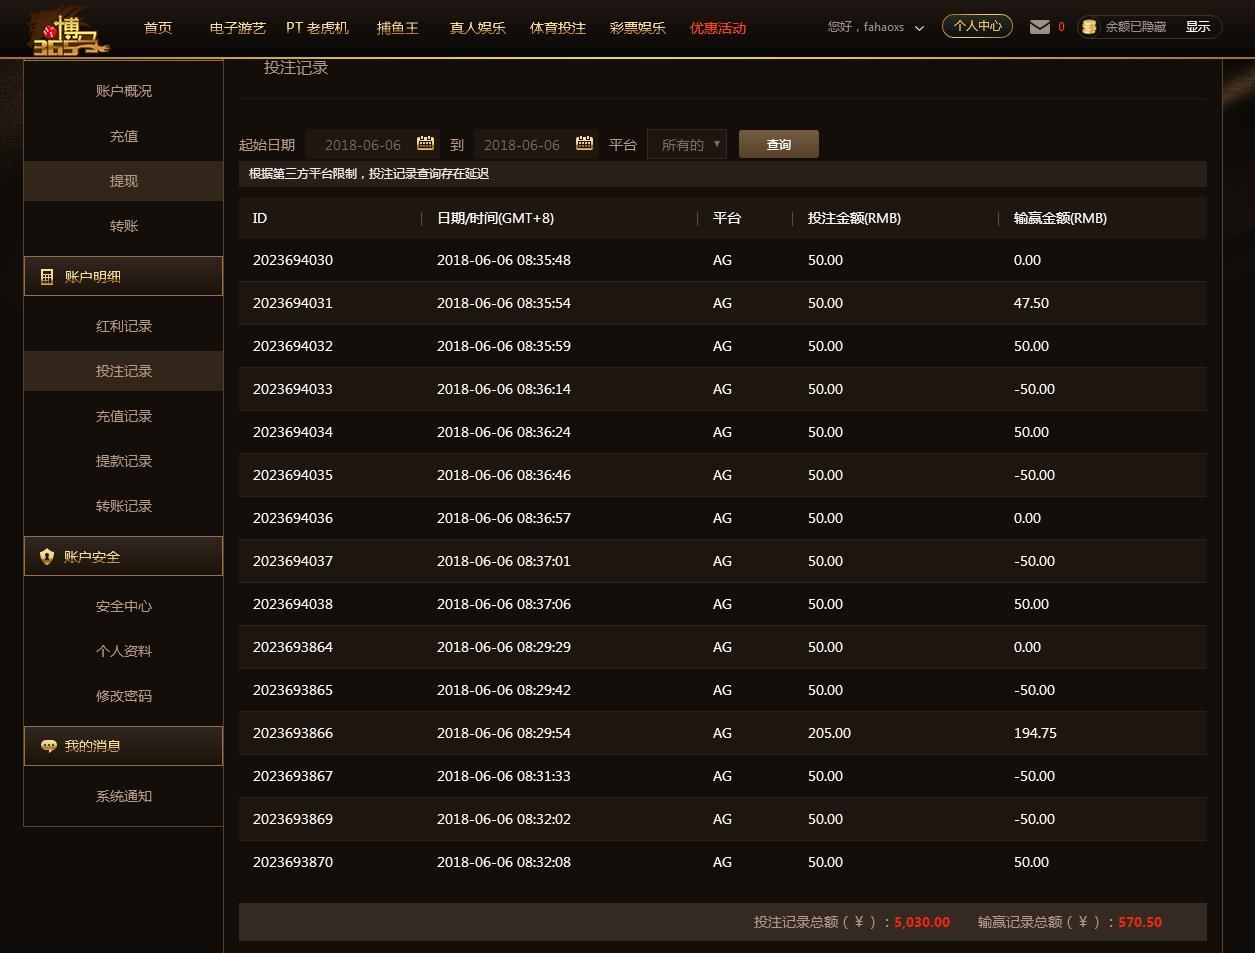The width and height of the screenshot is (1255, 953).
Task: Click the 投注金额(RMB) column header
Action: [854, 218]
